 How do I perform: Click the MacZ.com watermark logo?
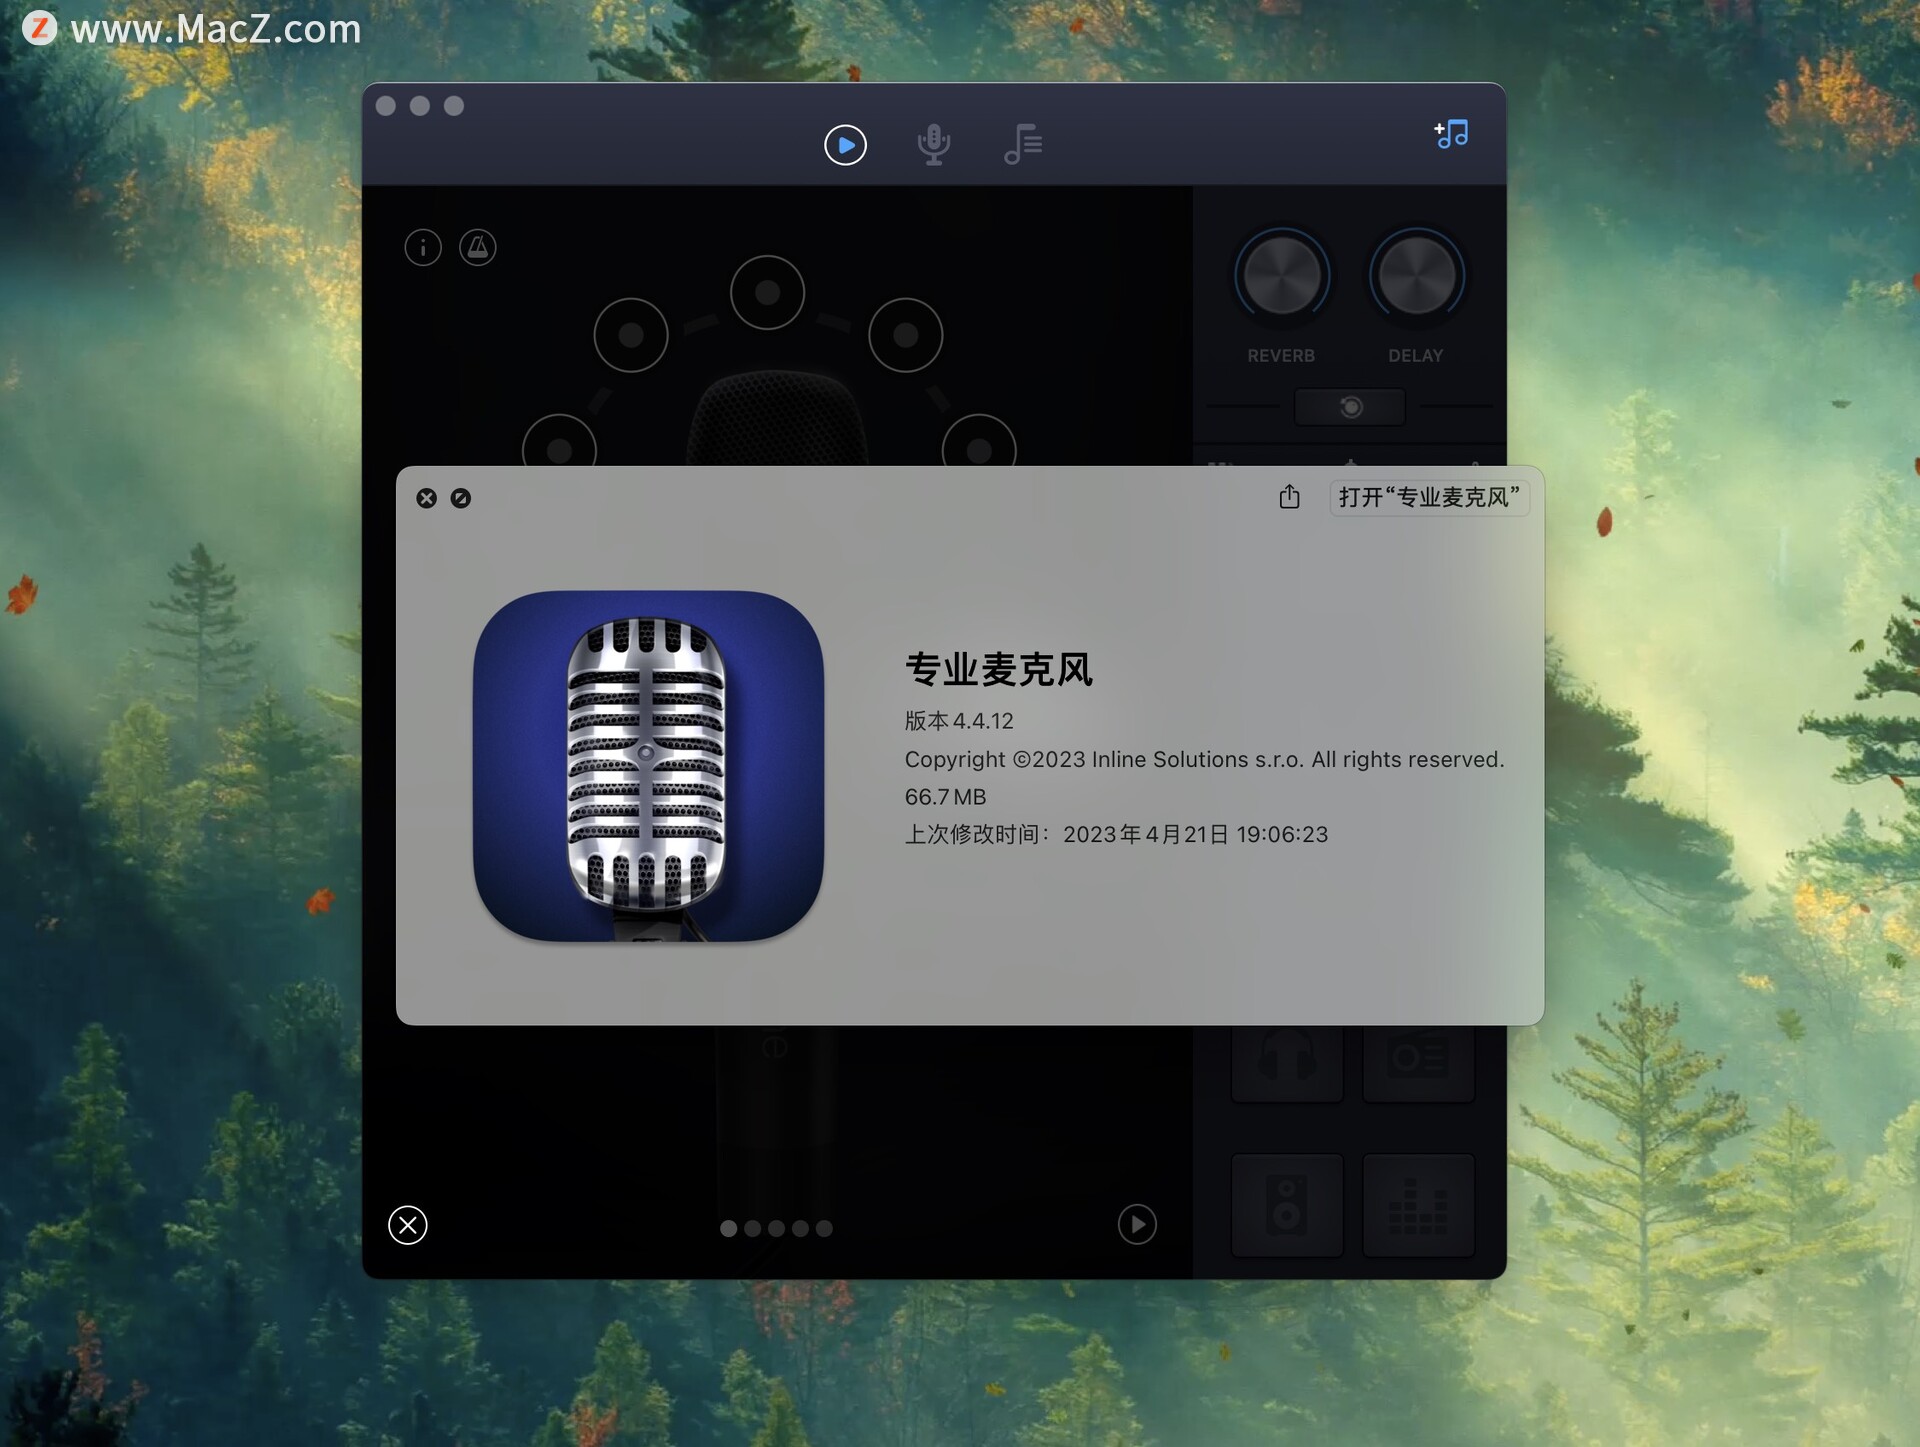click(x=41, y=28)
